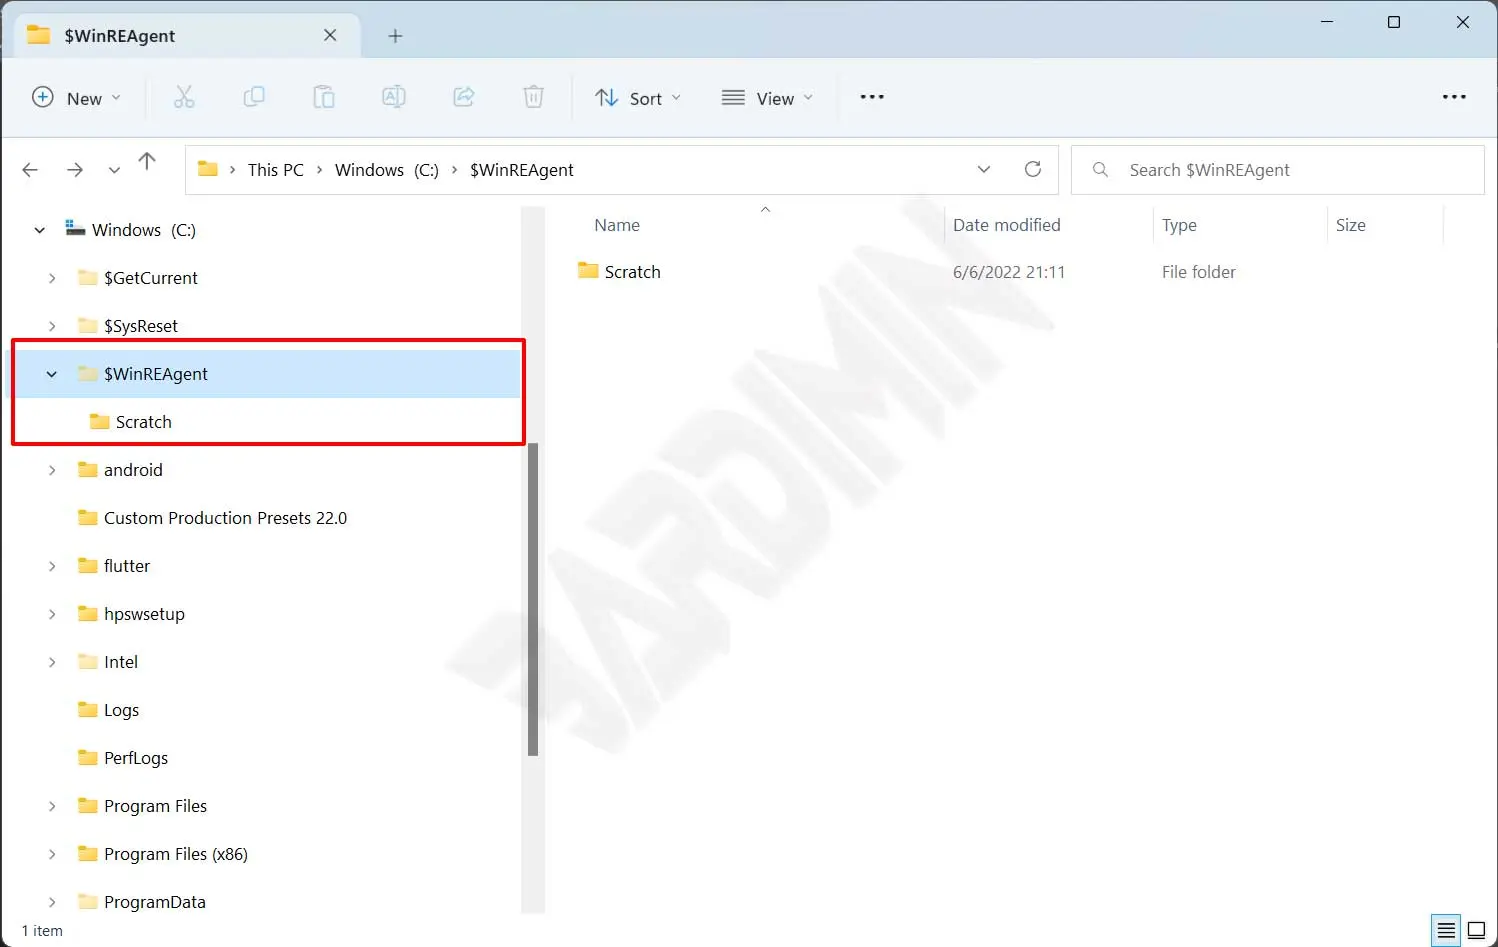Sort by the Date modified column header
This screenshot has height=947, width=1498.
point(1006,225)
